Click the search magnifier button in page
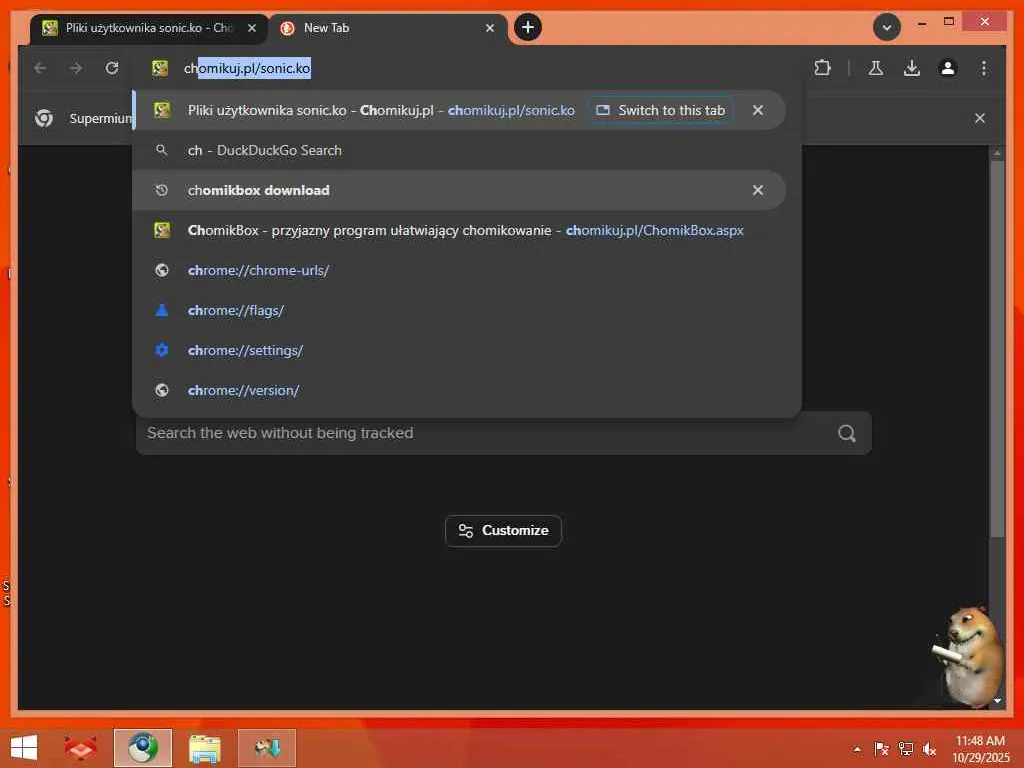1024x768 pixels. (x=847, y=433)
